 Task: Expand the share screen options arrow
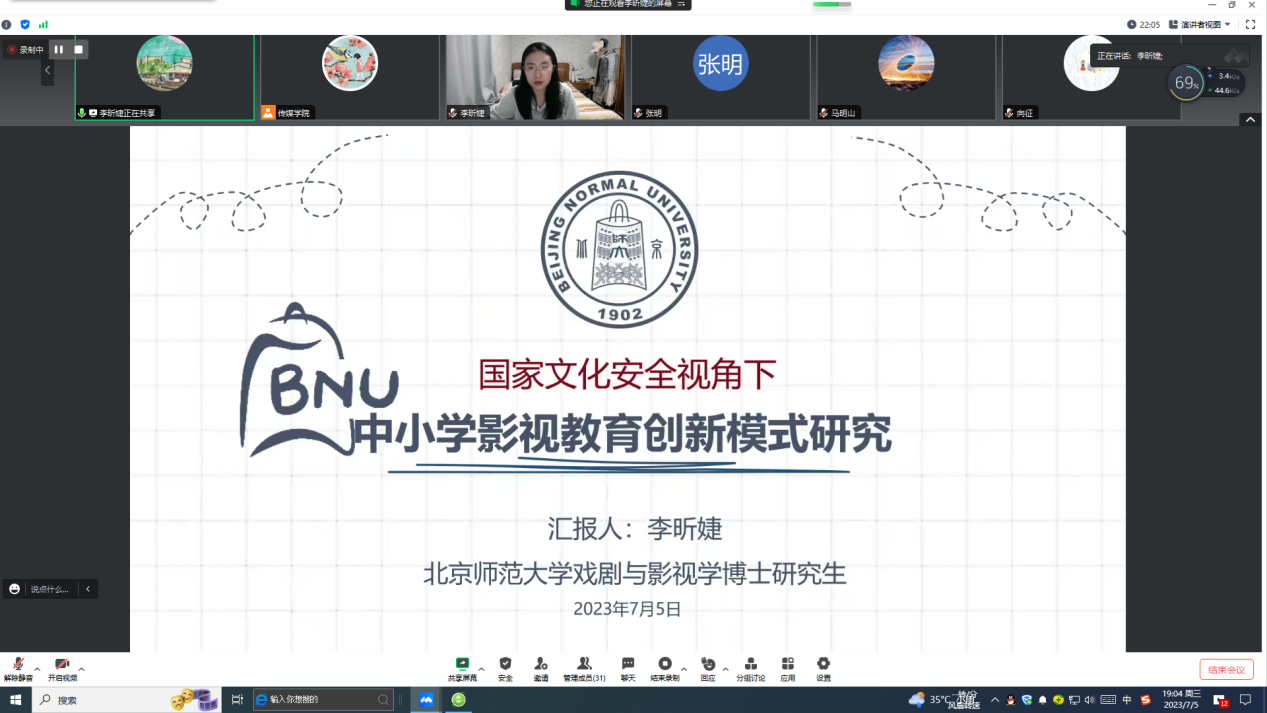point(481,668)
